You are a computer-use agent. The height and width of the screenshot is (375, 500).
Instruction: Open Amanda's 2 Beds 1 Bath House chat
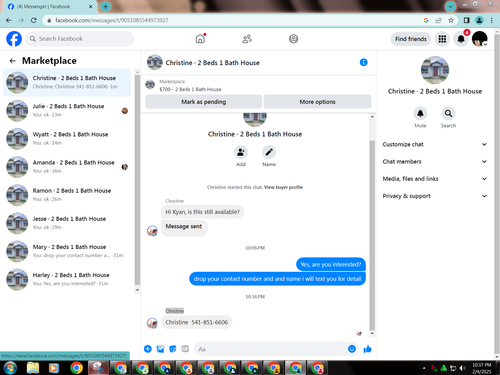click(x=67, y=167)
